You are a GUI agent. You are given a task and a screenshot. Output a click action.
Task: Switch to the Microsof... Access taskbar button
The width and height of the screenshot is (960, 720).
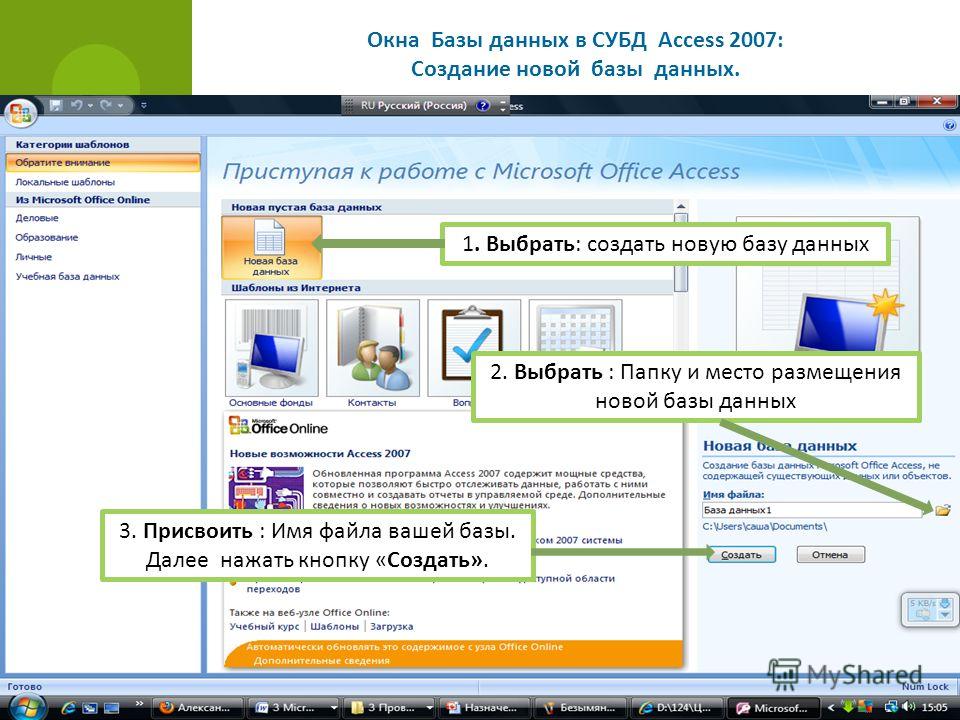772,708
